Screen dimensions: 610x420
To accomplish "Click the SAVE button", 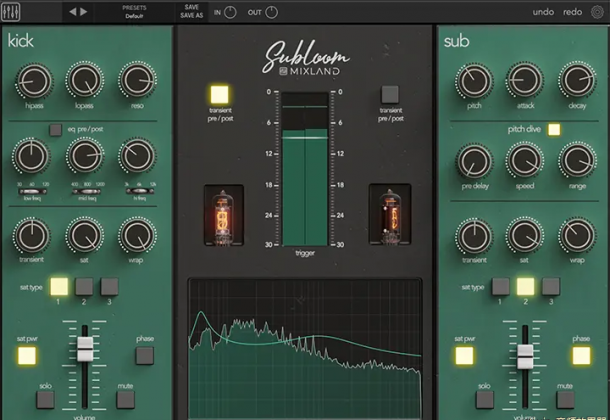I will point(191,7).
